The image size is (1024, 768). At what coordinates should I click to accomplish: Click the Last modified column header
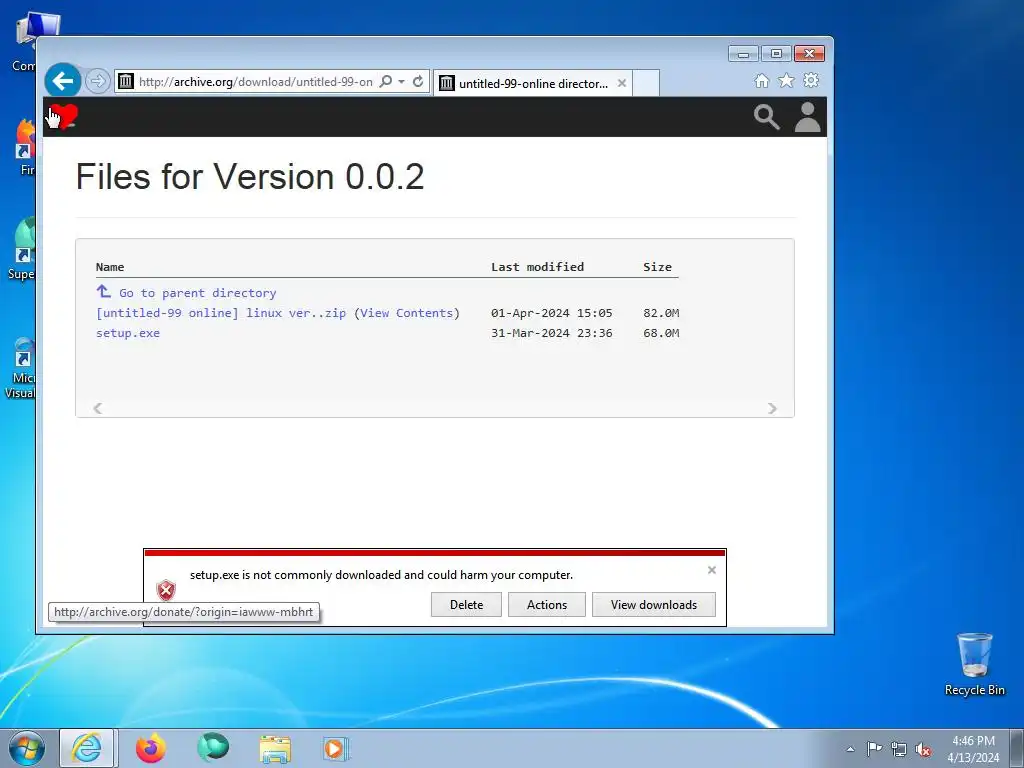(x=537, y=266)
